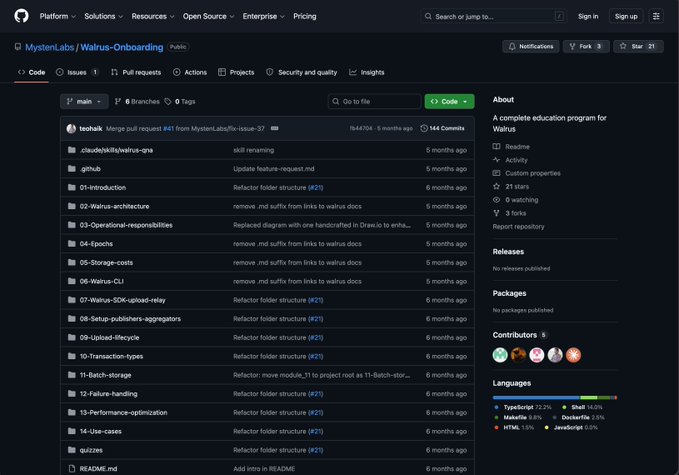This screenshot has width=679, height=475.
Task: Open the quizzes folder
Action: click(91, 450)
